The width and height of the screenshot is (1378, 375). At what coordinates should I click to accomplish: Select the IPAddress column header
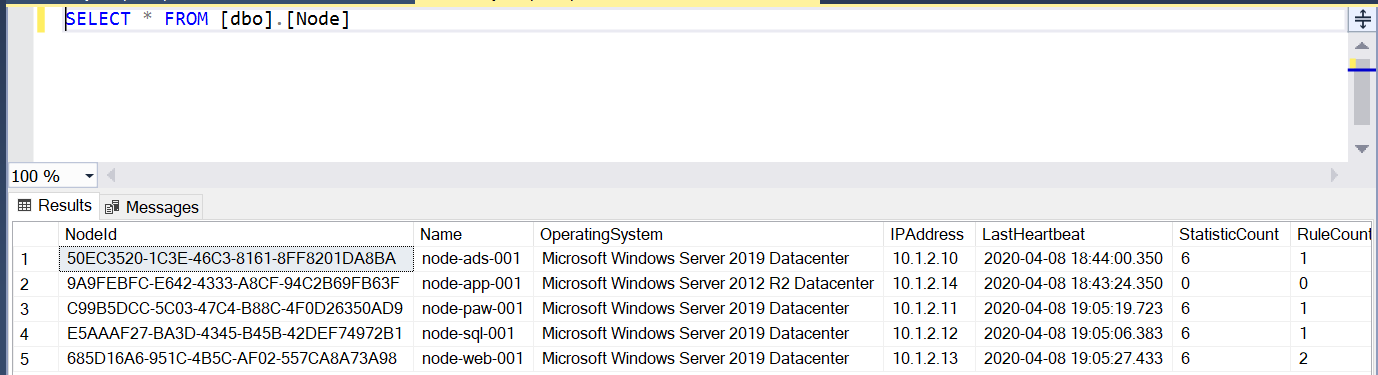(x=930, y=234)
